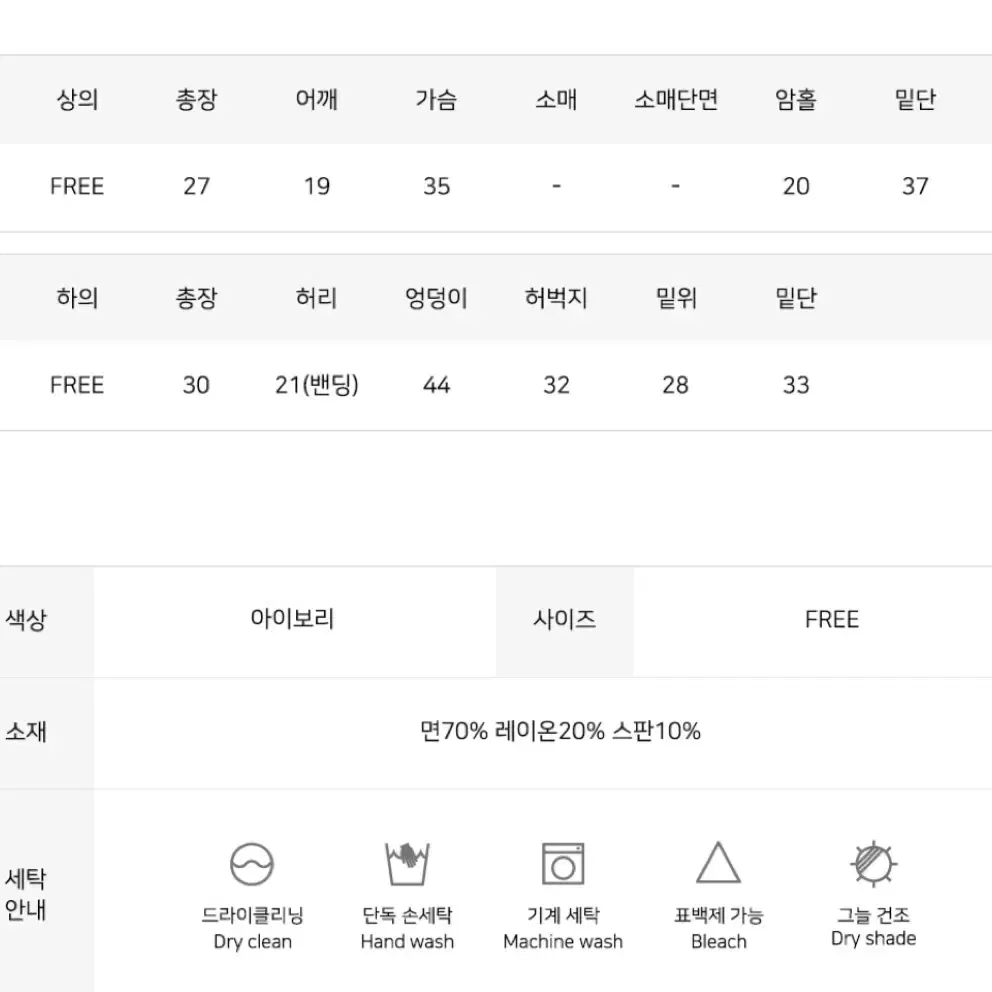Screen dimensions: 992x992
Task: Click the 암홀 column header
Action: (x=796, y=99)
